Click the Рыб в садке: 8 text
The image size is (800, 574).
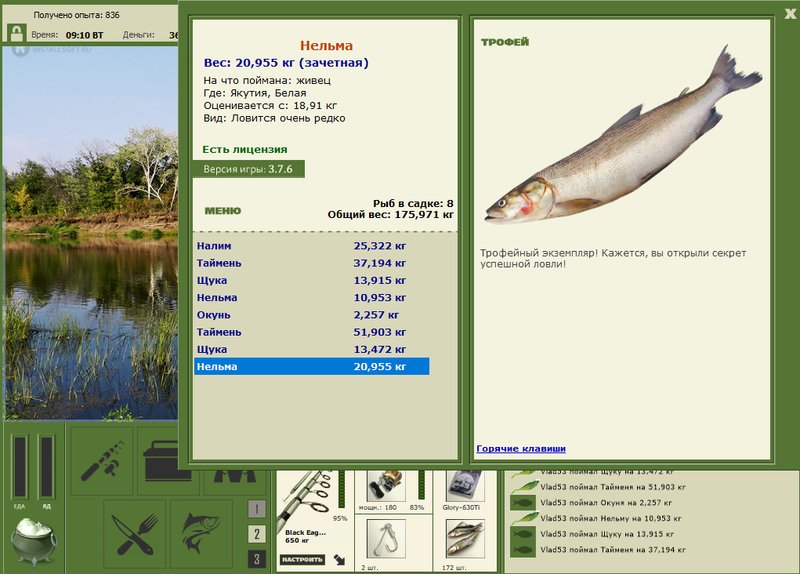[x=413, y=204]
